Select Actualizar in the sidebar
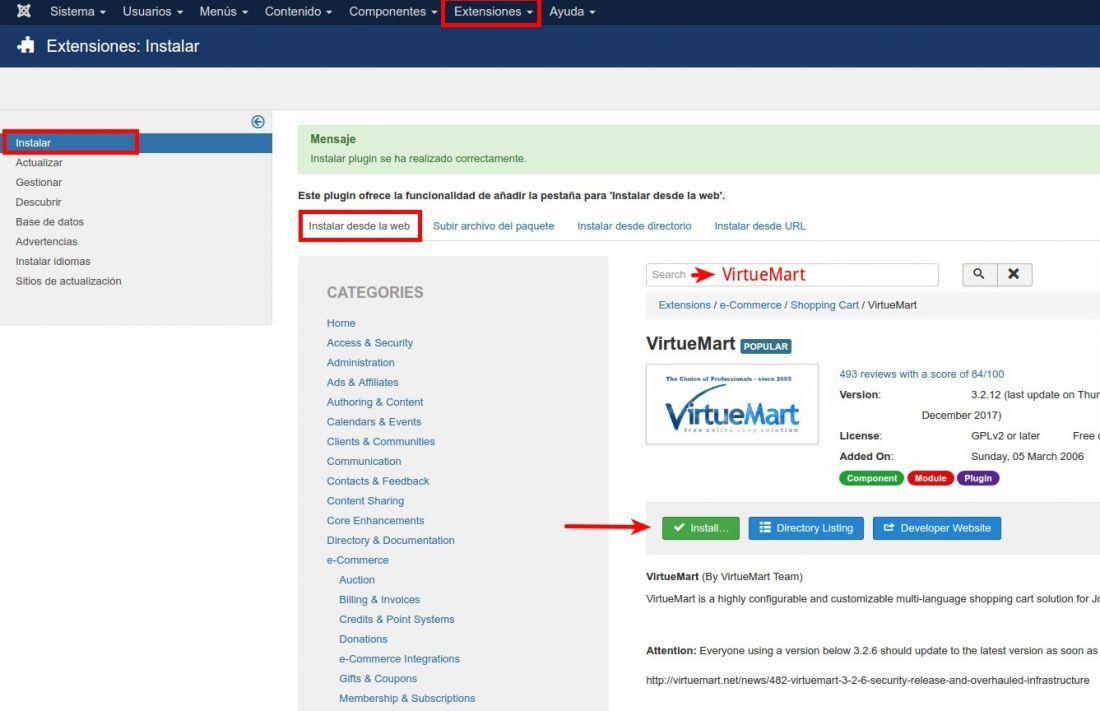This screenshot has height=711, width=1100. pyautogui.click(x=39, y=162)
